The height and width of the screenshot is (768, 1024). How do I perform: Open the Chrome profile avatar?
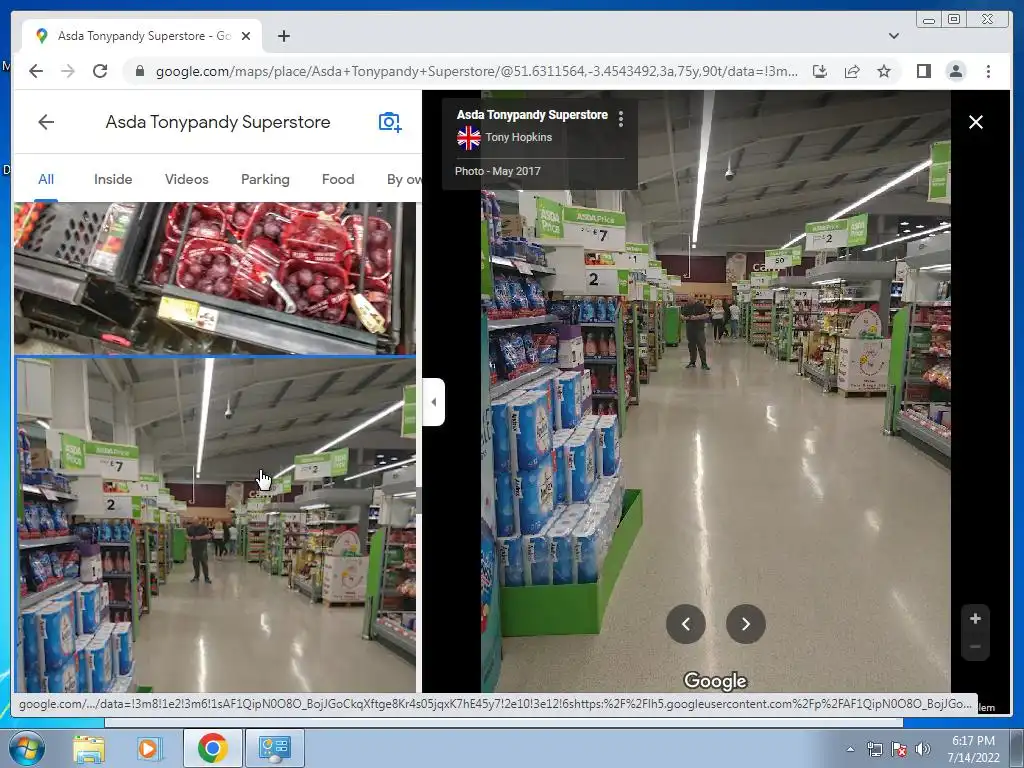click(x=955, y=71)
